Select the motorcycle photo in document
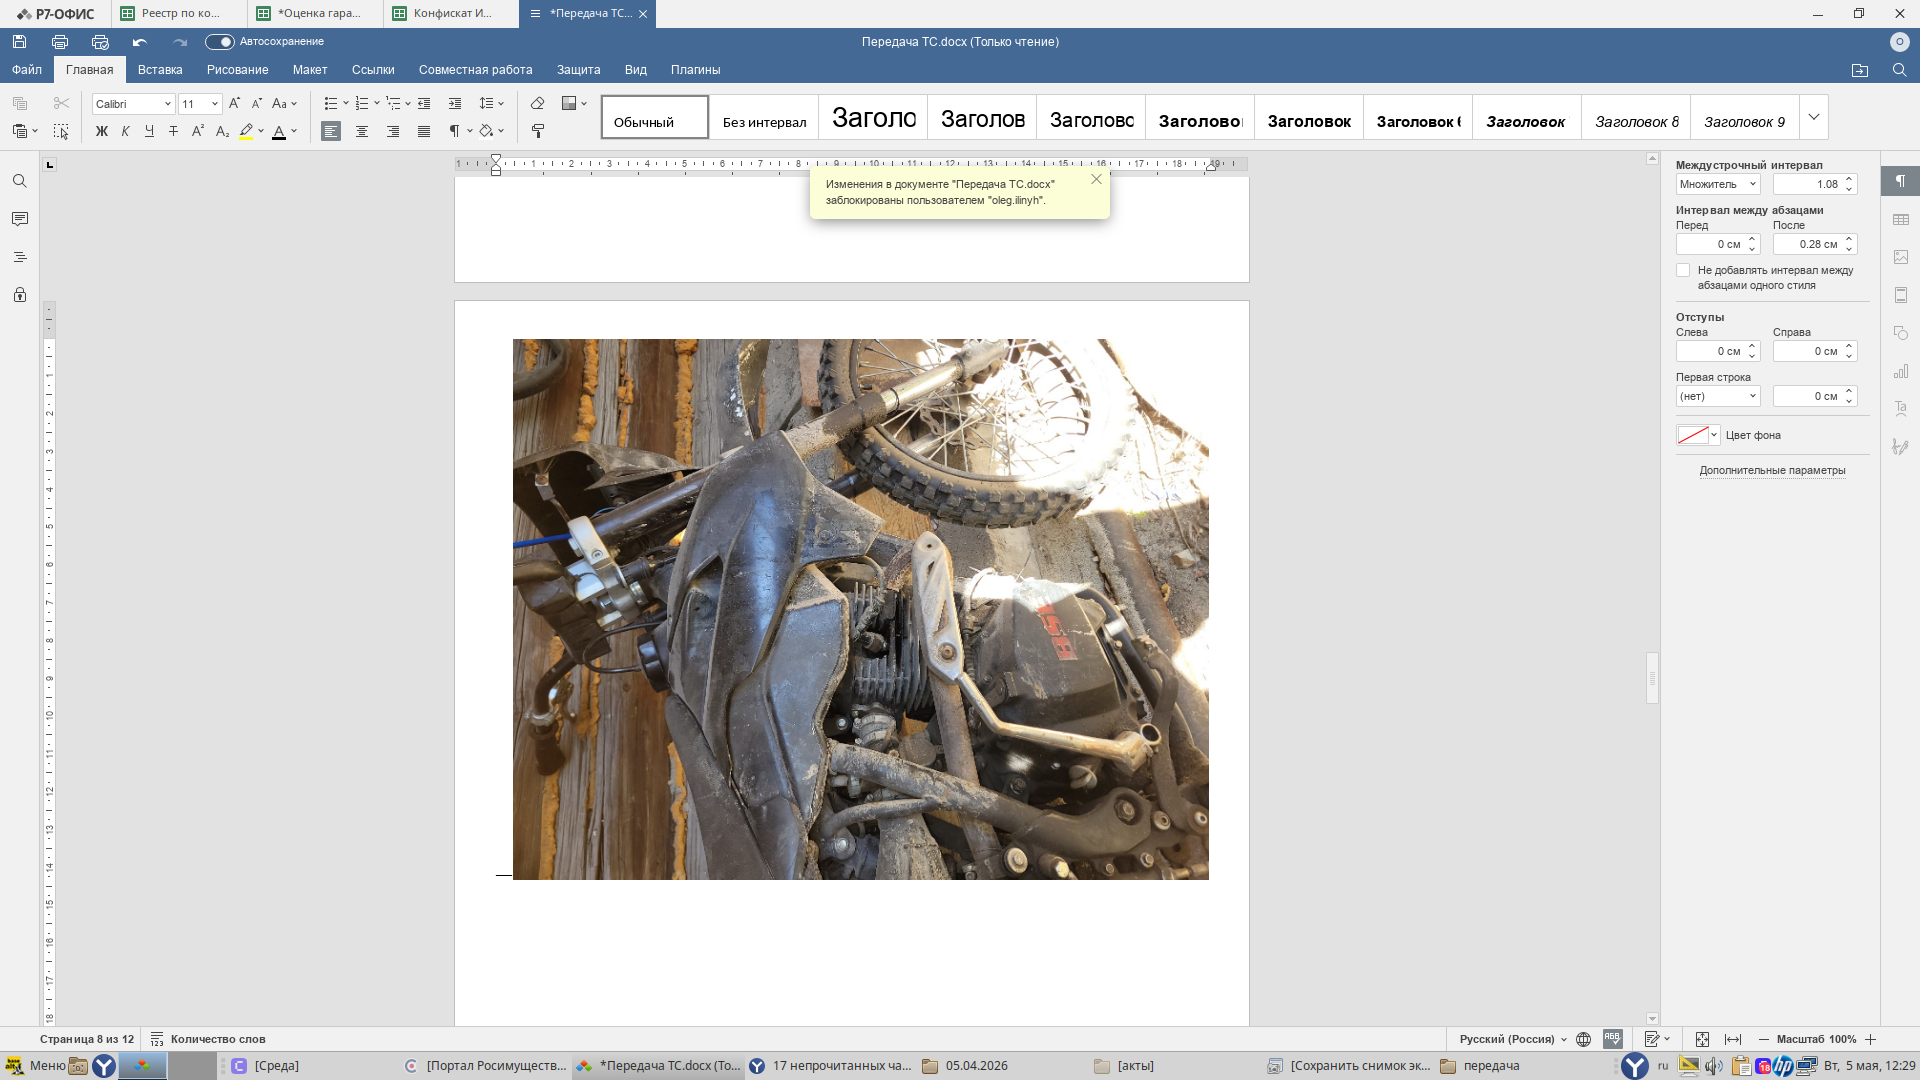The image size is (1920, 1080). 860,609
